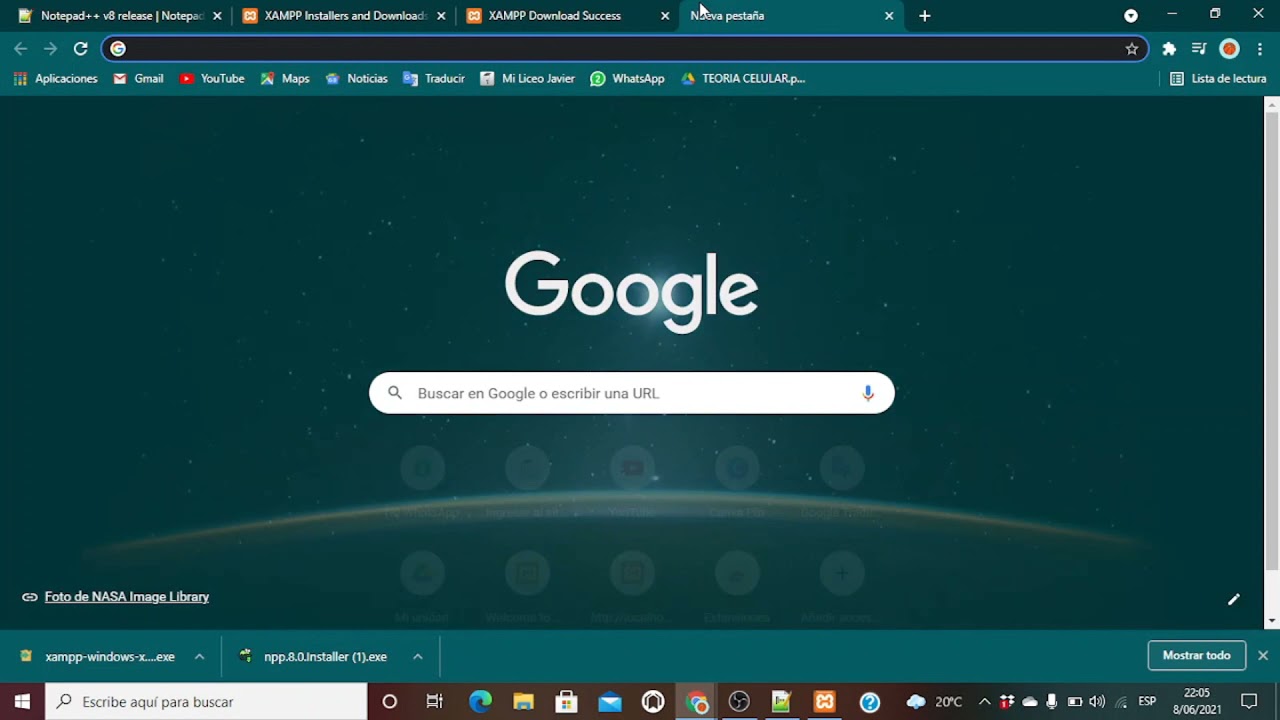
Task: Open the Windows Start menu
Action: point(22,702)
